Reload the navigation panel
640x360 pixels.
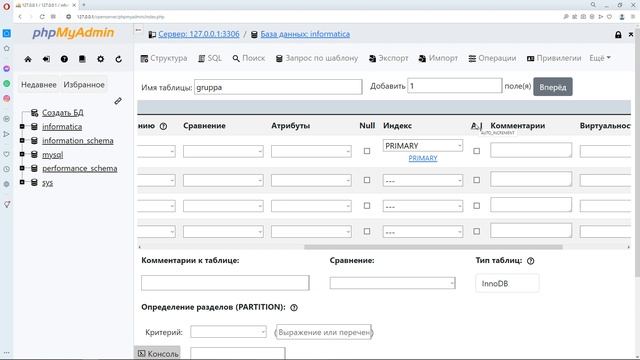click(118, 59)
